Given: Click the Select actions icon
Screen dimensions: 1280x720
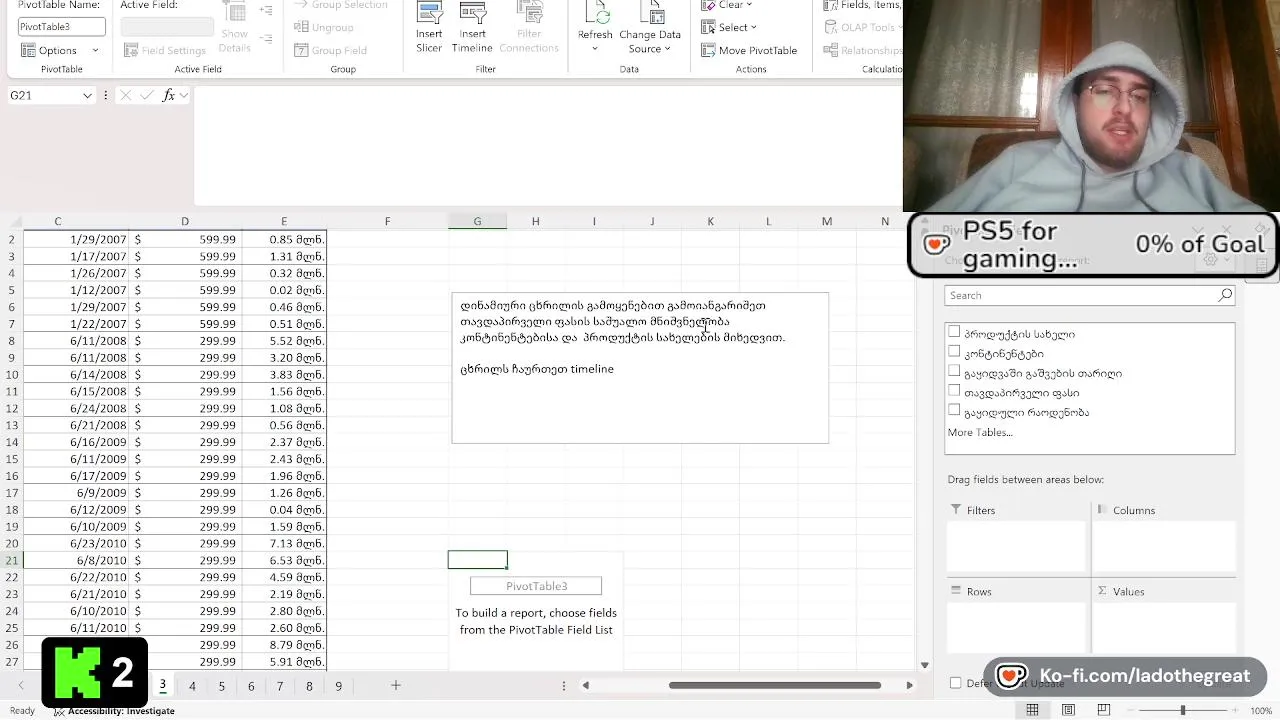Looking at the screenshot, I should (708, 27).
